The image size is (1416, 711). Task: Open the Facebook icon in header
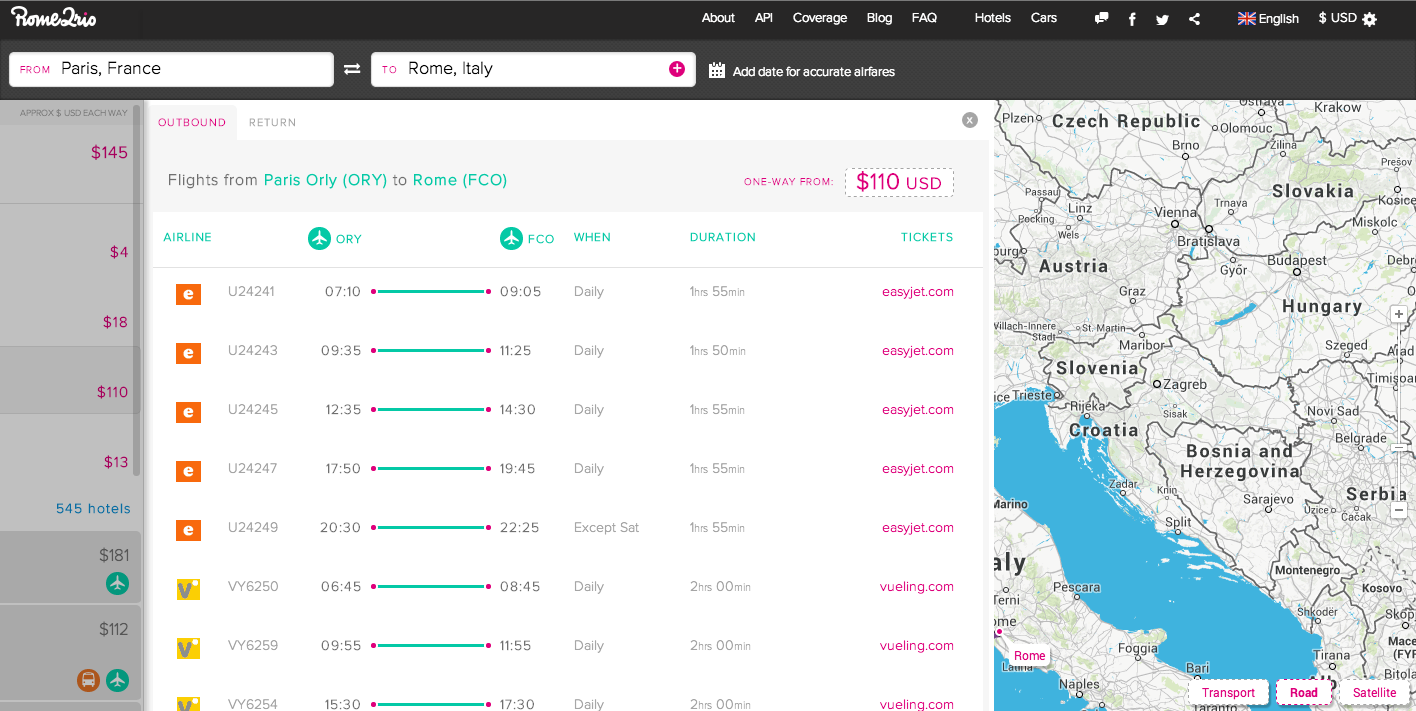[1132, 19]
